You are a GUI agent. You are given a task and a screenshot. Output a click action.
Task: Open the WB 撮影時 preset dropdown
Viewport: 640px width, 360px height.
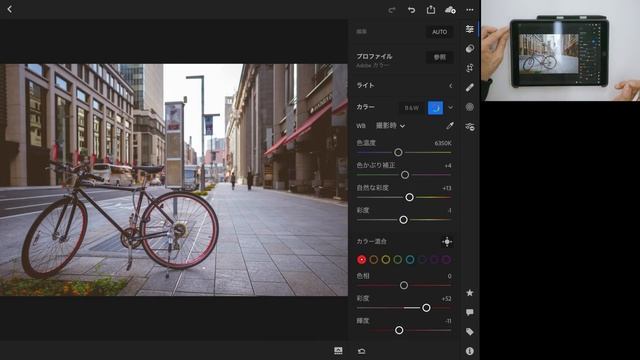(x=390, y=126)
